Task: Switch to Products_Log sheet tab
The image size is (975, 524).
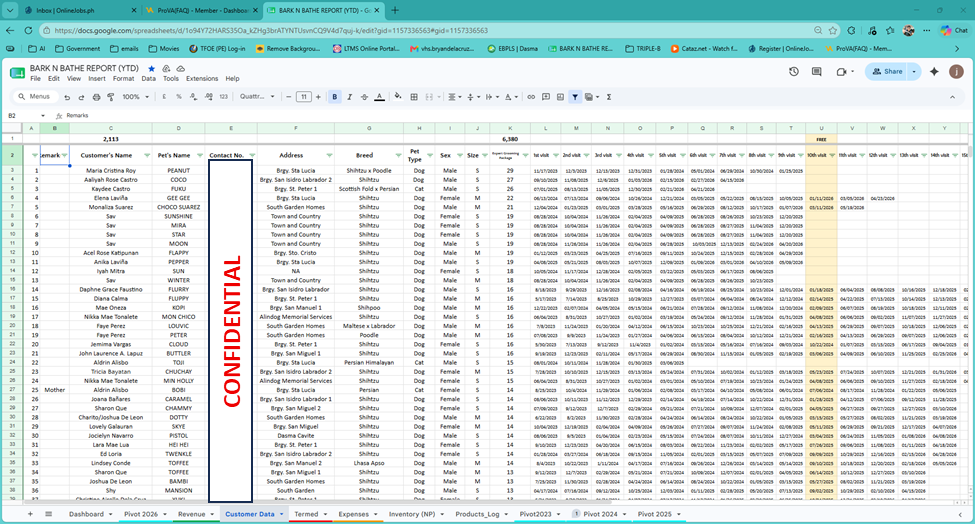Action: 482,514
